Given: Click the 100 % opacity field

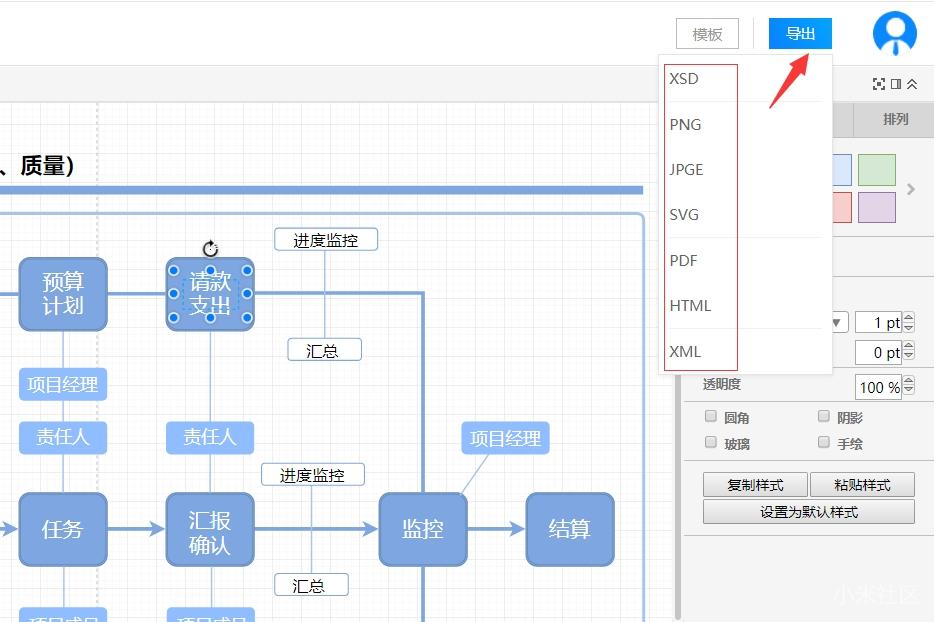Looking at the screenshot, I should coord(878,387).
